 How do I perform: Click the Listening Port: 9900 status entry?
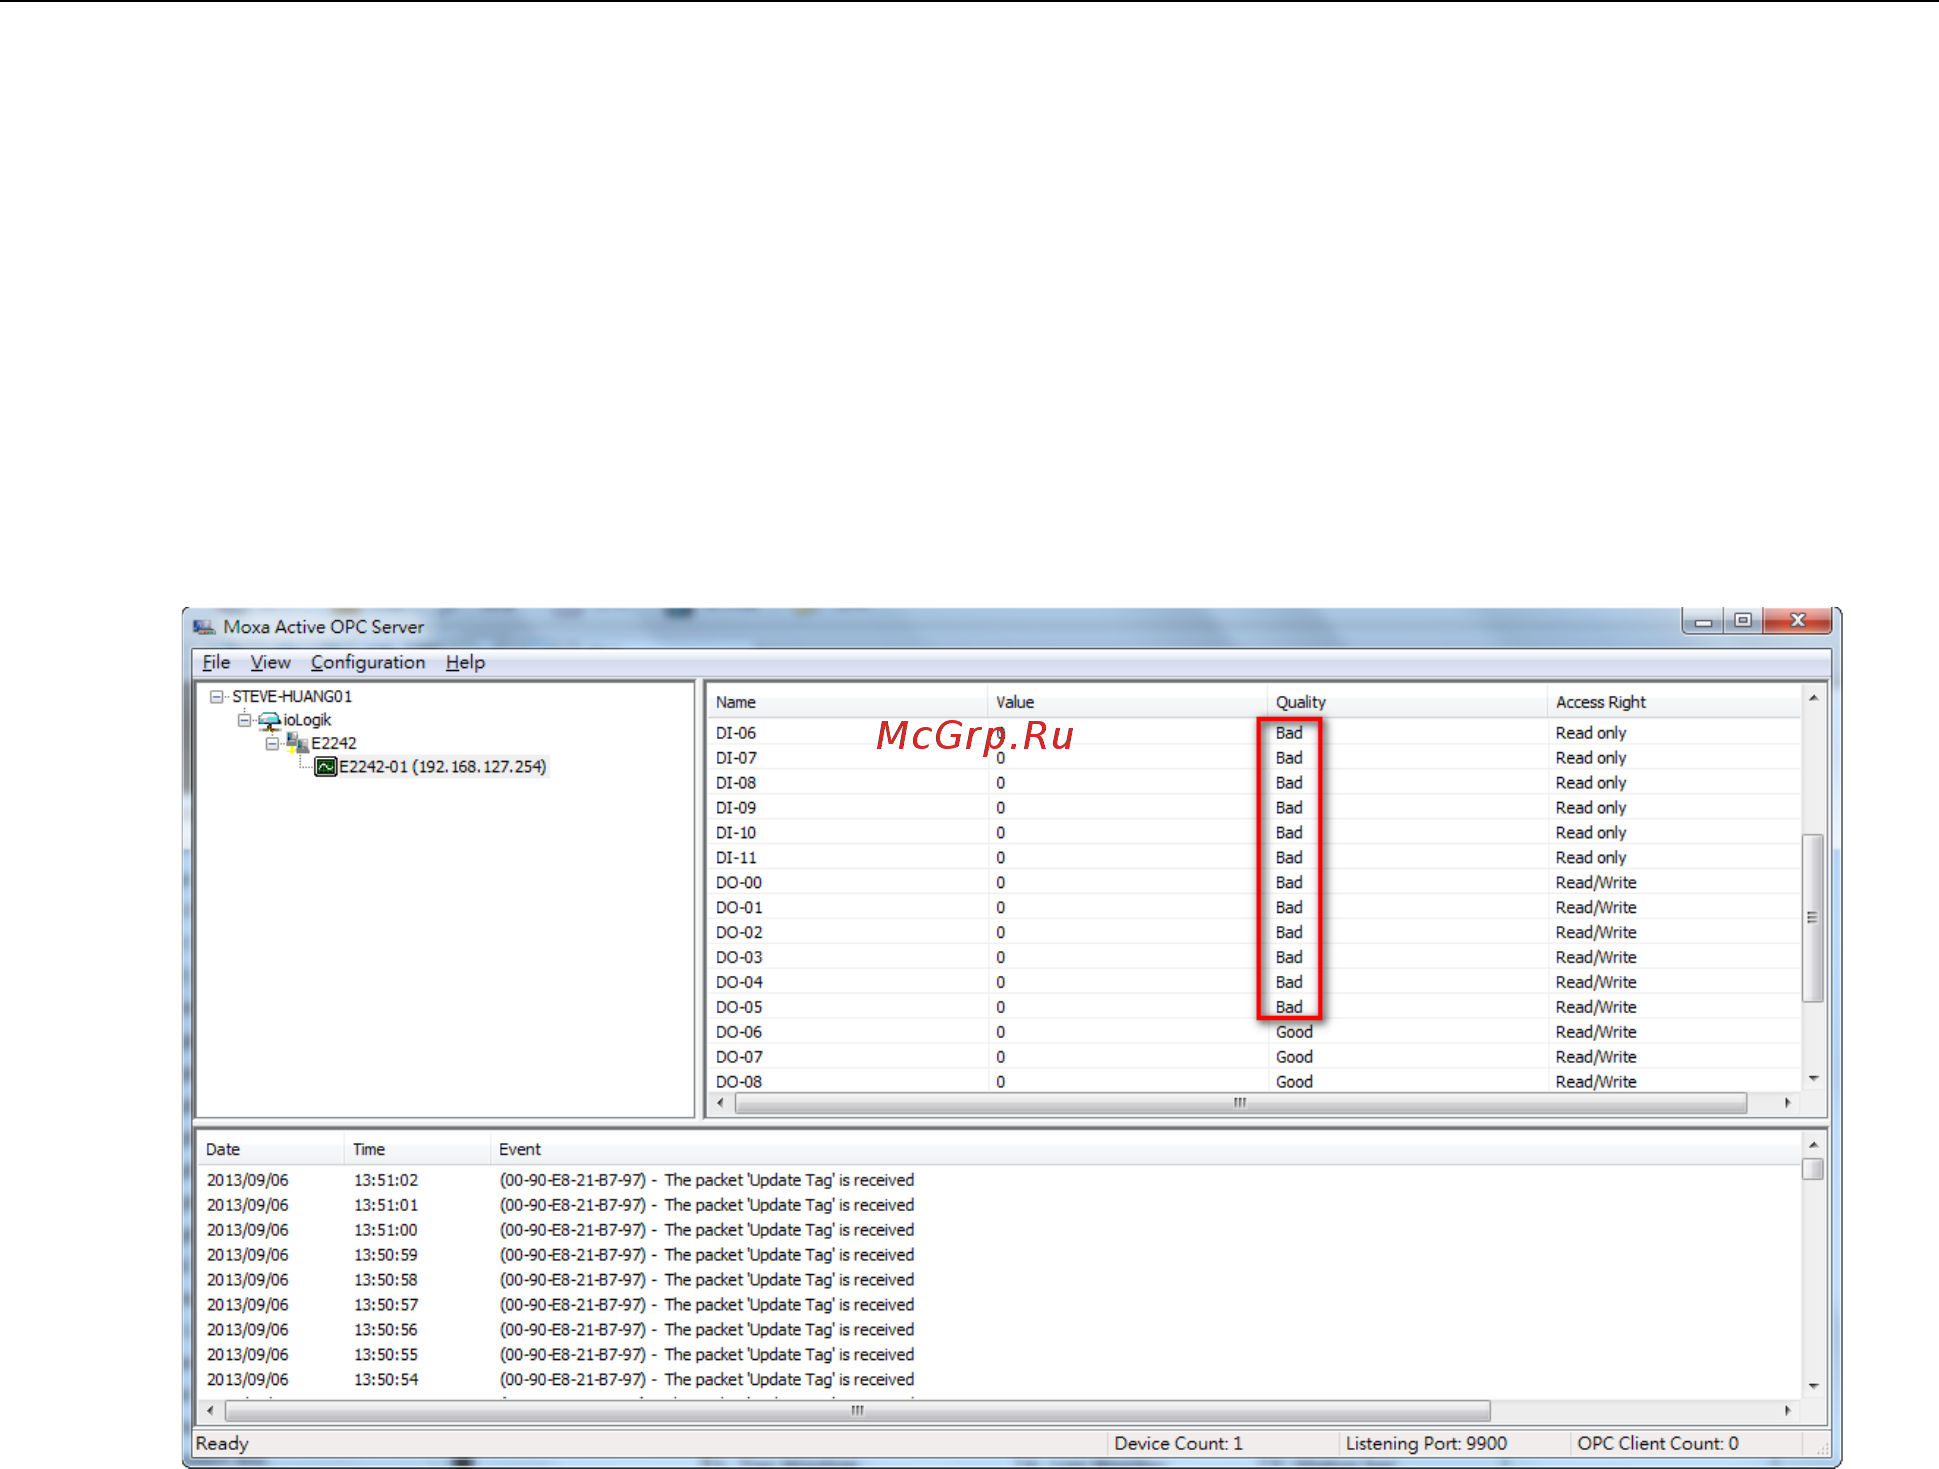tap(1426, 1444)
